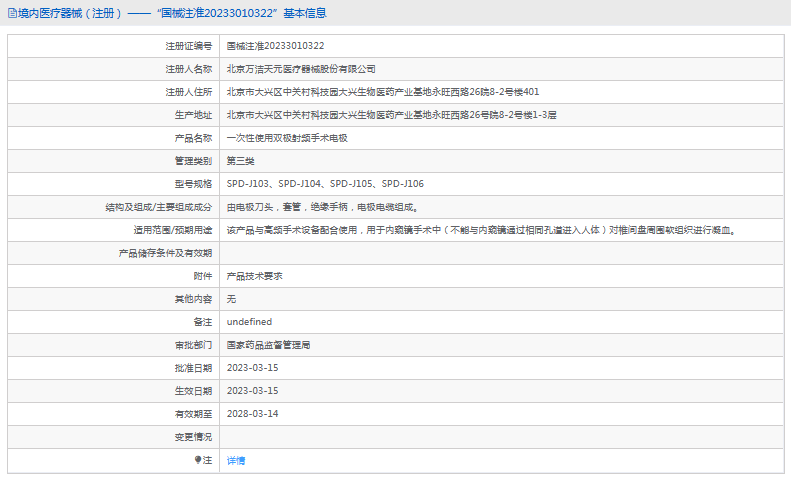Click the 变更情况 row label
The width and height of the screenshot is (791, 481).
[194, 437]
